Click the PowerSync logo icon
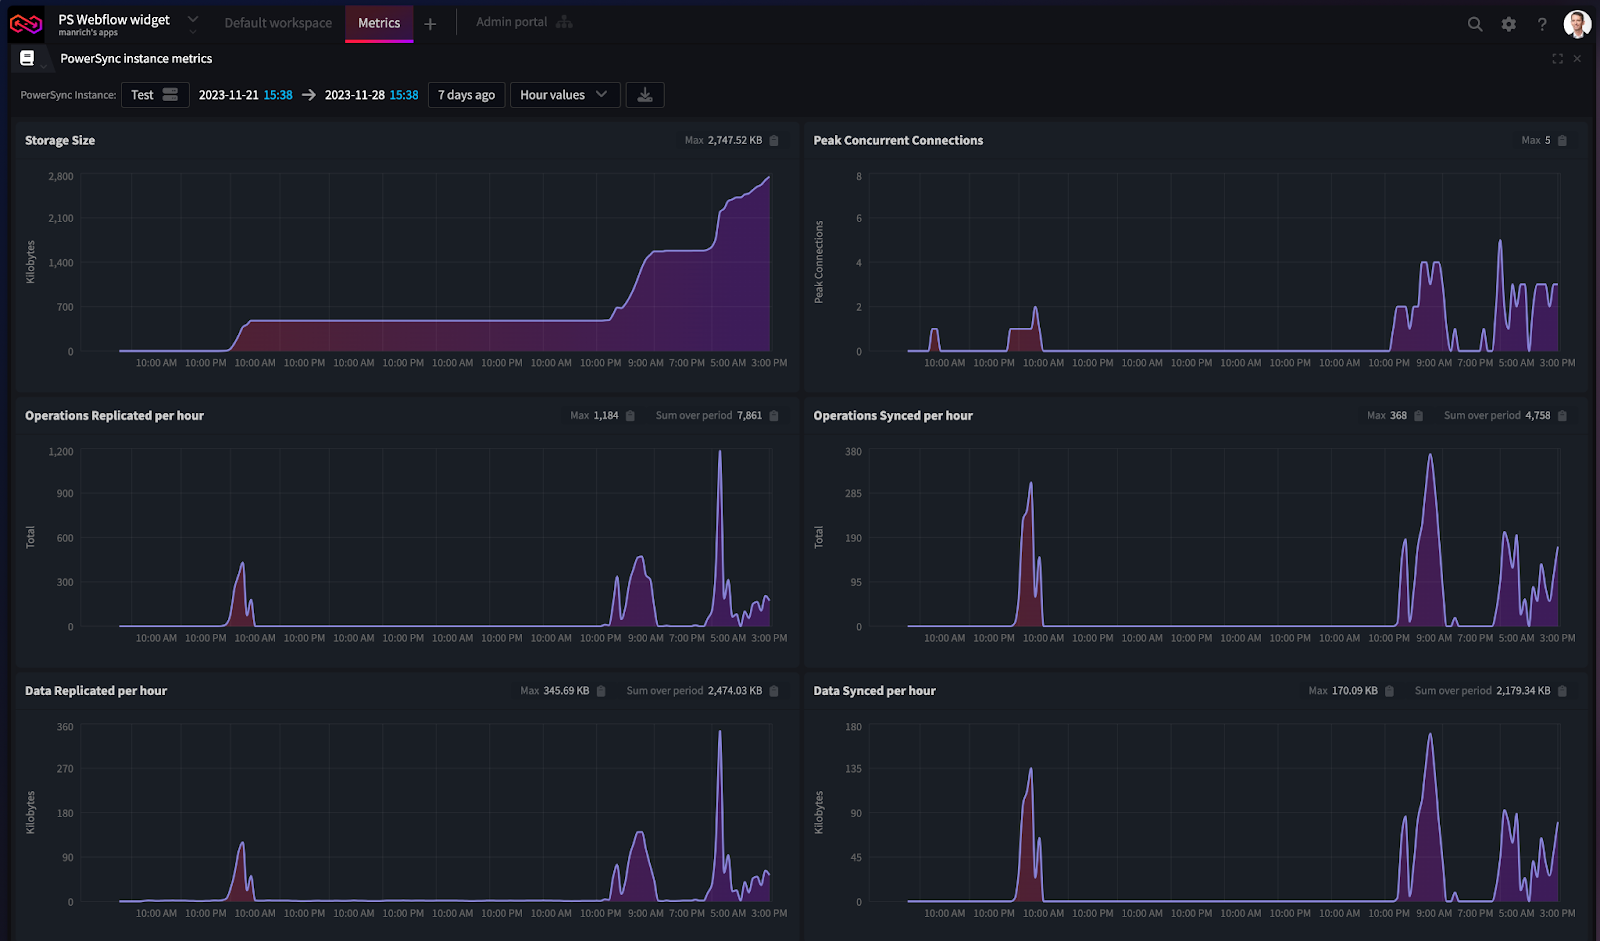The width and height of the screenshot is (1600, 941). (26, 23)
